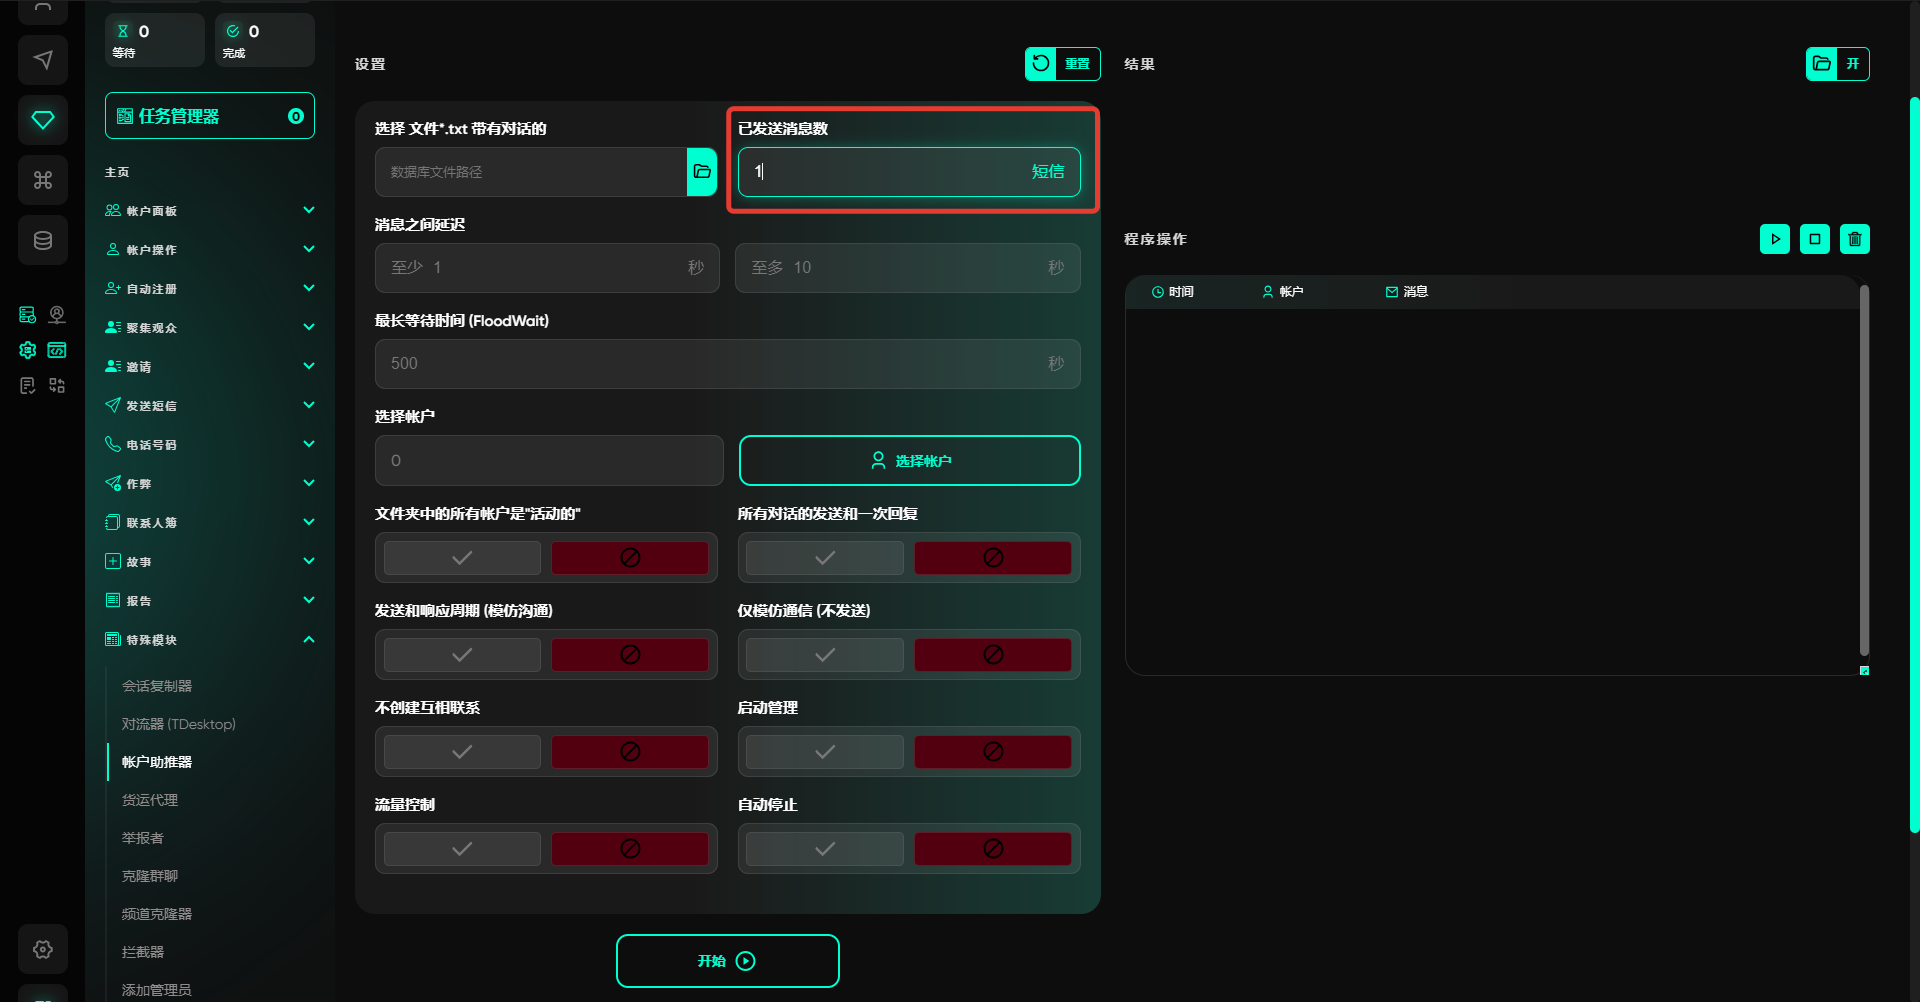This screenshot has height=1002, width=1920.
Task: Click the 最长等待时间 FloodWait input field
Action: click(x=710, y=364)
